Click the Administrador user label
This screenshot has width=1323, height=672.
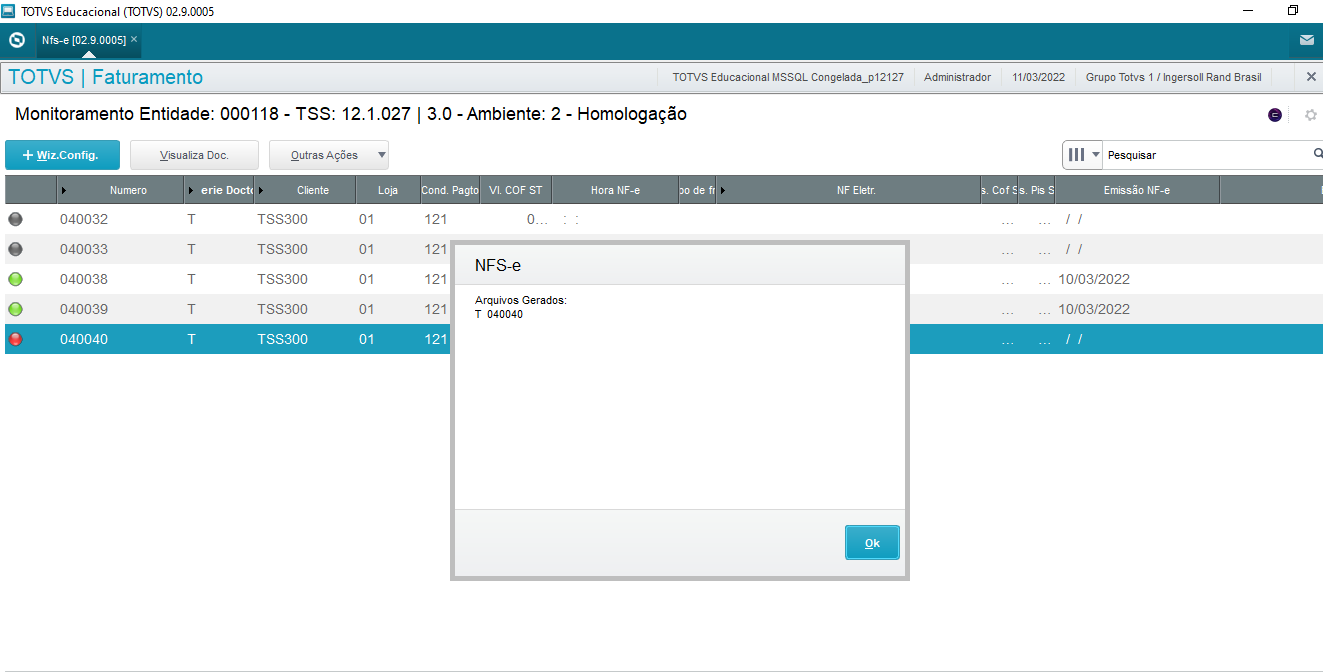point(957,77)
